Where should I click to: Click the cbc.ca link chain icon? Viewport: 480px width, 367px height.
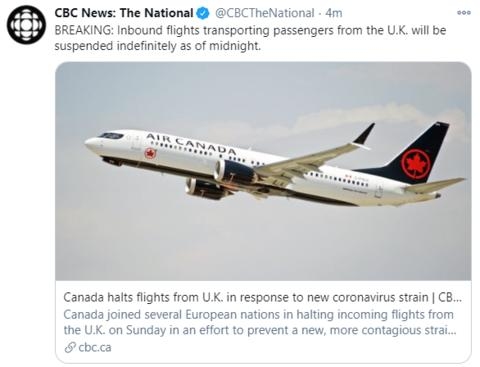click(x=70, y=348)
